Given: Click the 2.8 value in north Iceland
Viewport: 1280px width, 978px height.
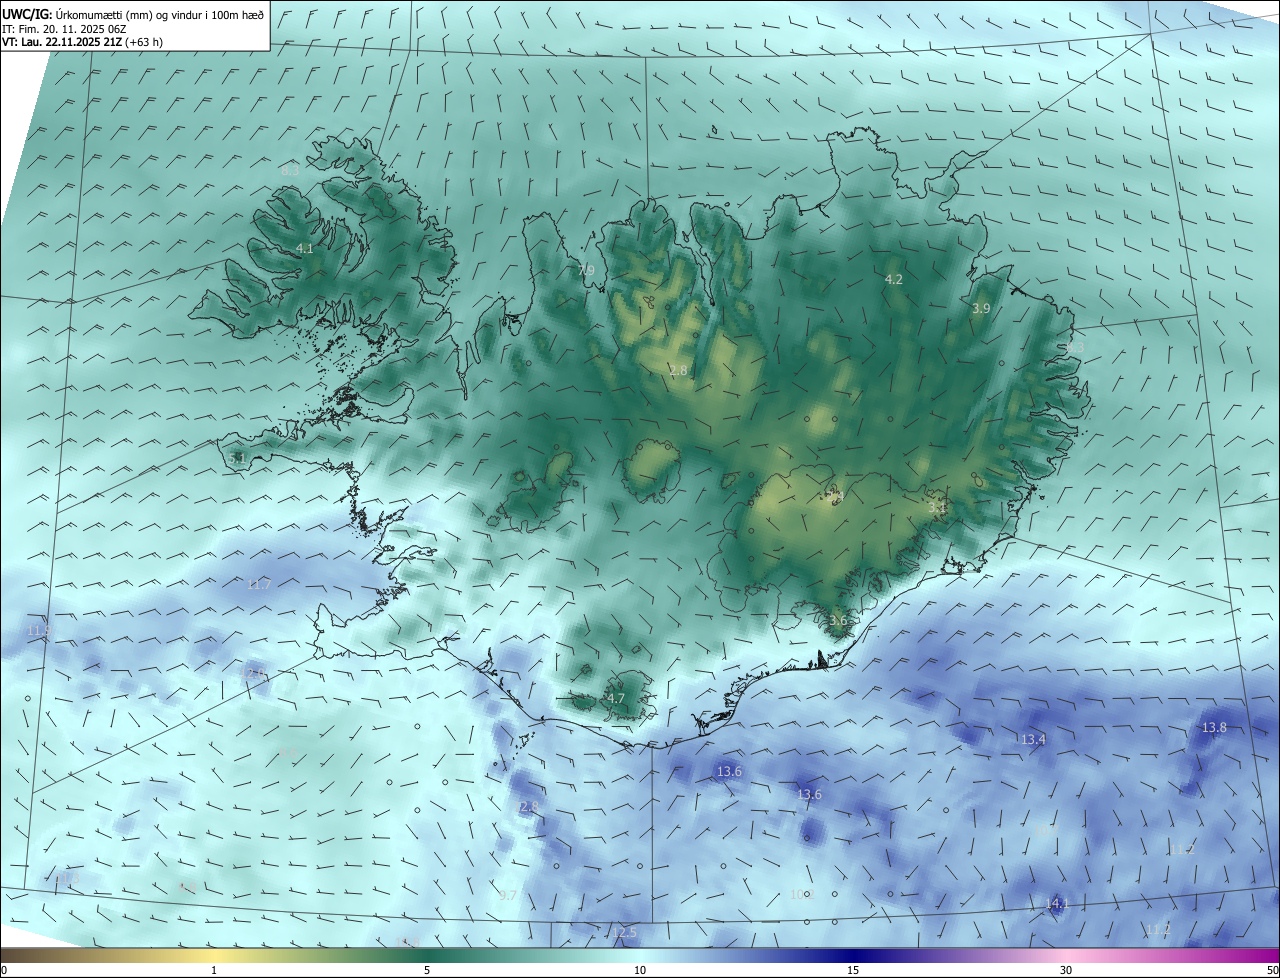Looking at the screenshot, I should tap(678, 371).
